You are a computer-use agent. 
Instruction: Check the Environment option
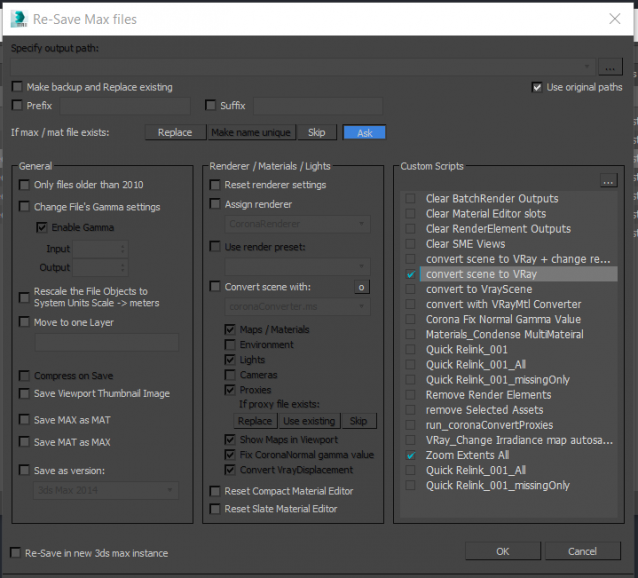point(230,345)
